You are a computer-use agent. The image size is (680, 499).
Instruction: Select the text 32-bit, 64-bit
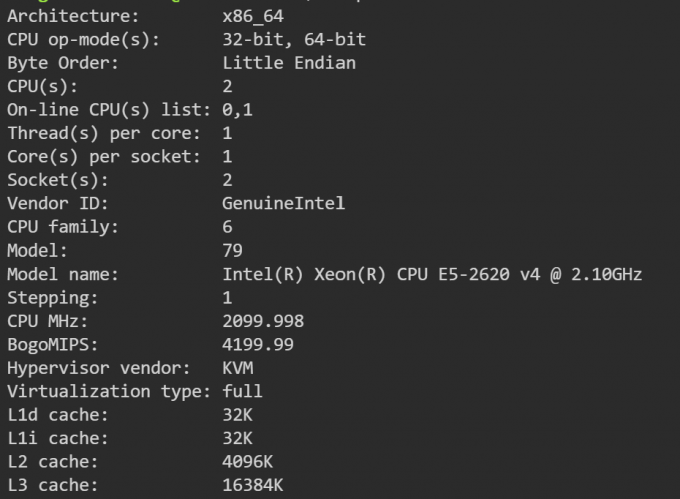click(x=294, y=40)
